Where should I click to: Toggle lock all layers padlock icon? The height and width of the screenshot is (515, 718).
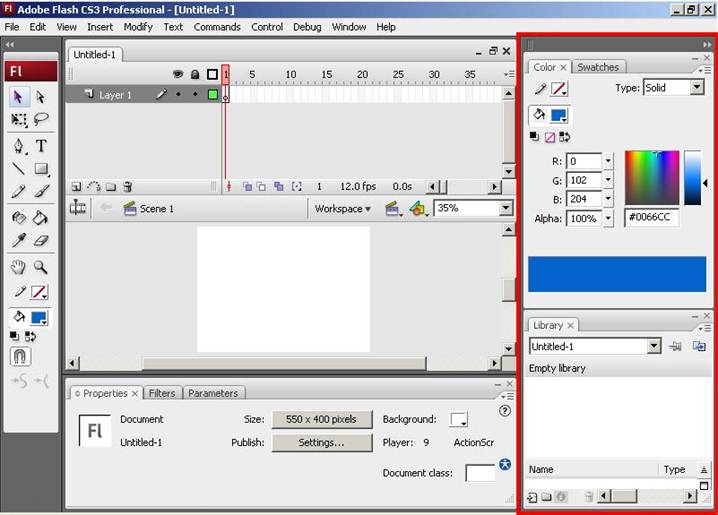click(x=195, y=74)
